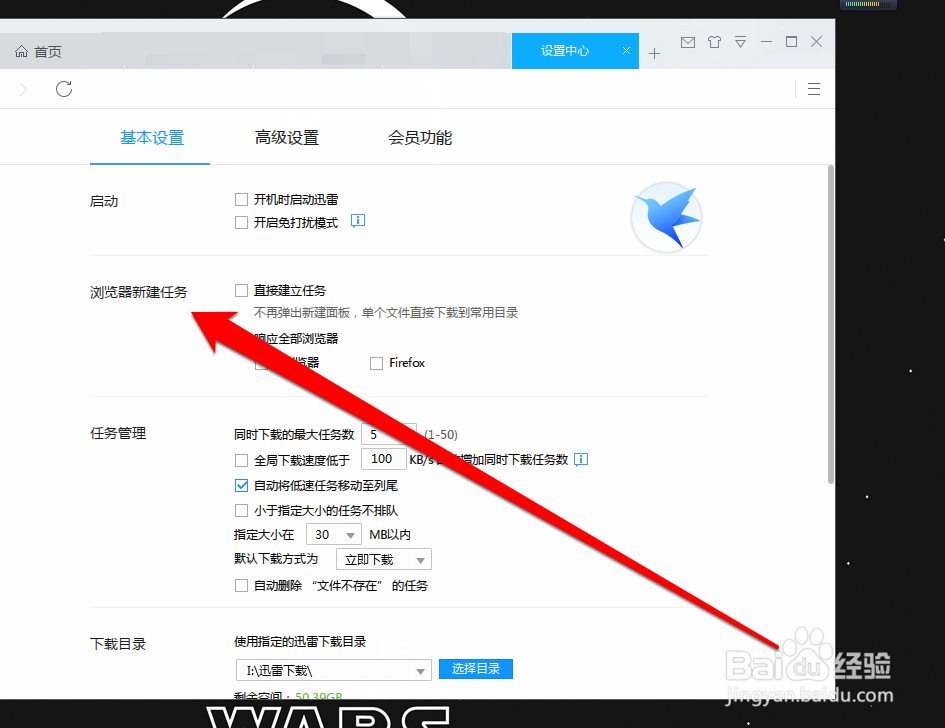
Task: Switch to 基本设置 tab
Action: pos(152,138)
